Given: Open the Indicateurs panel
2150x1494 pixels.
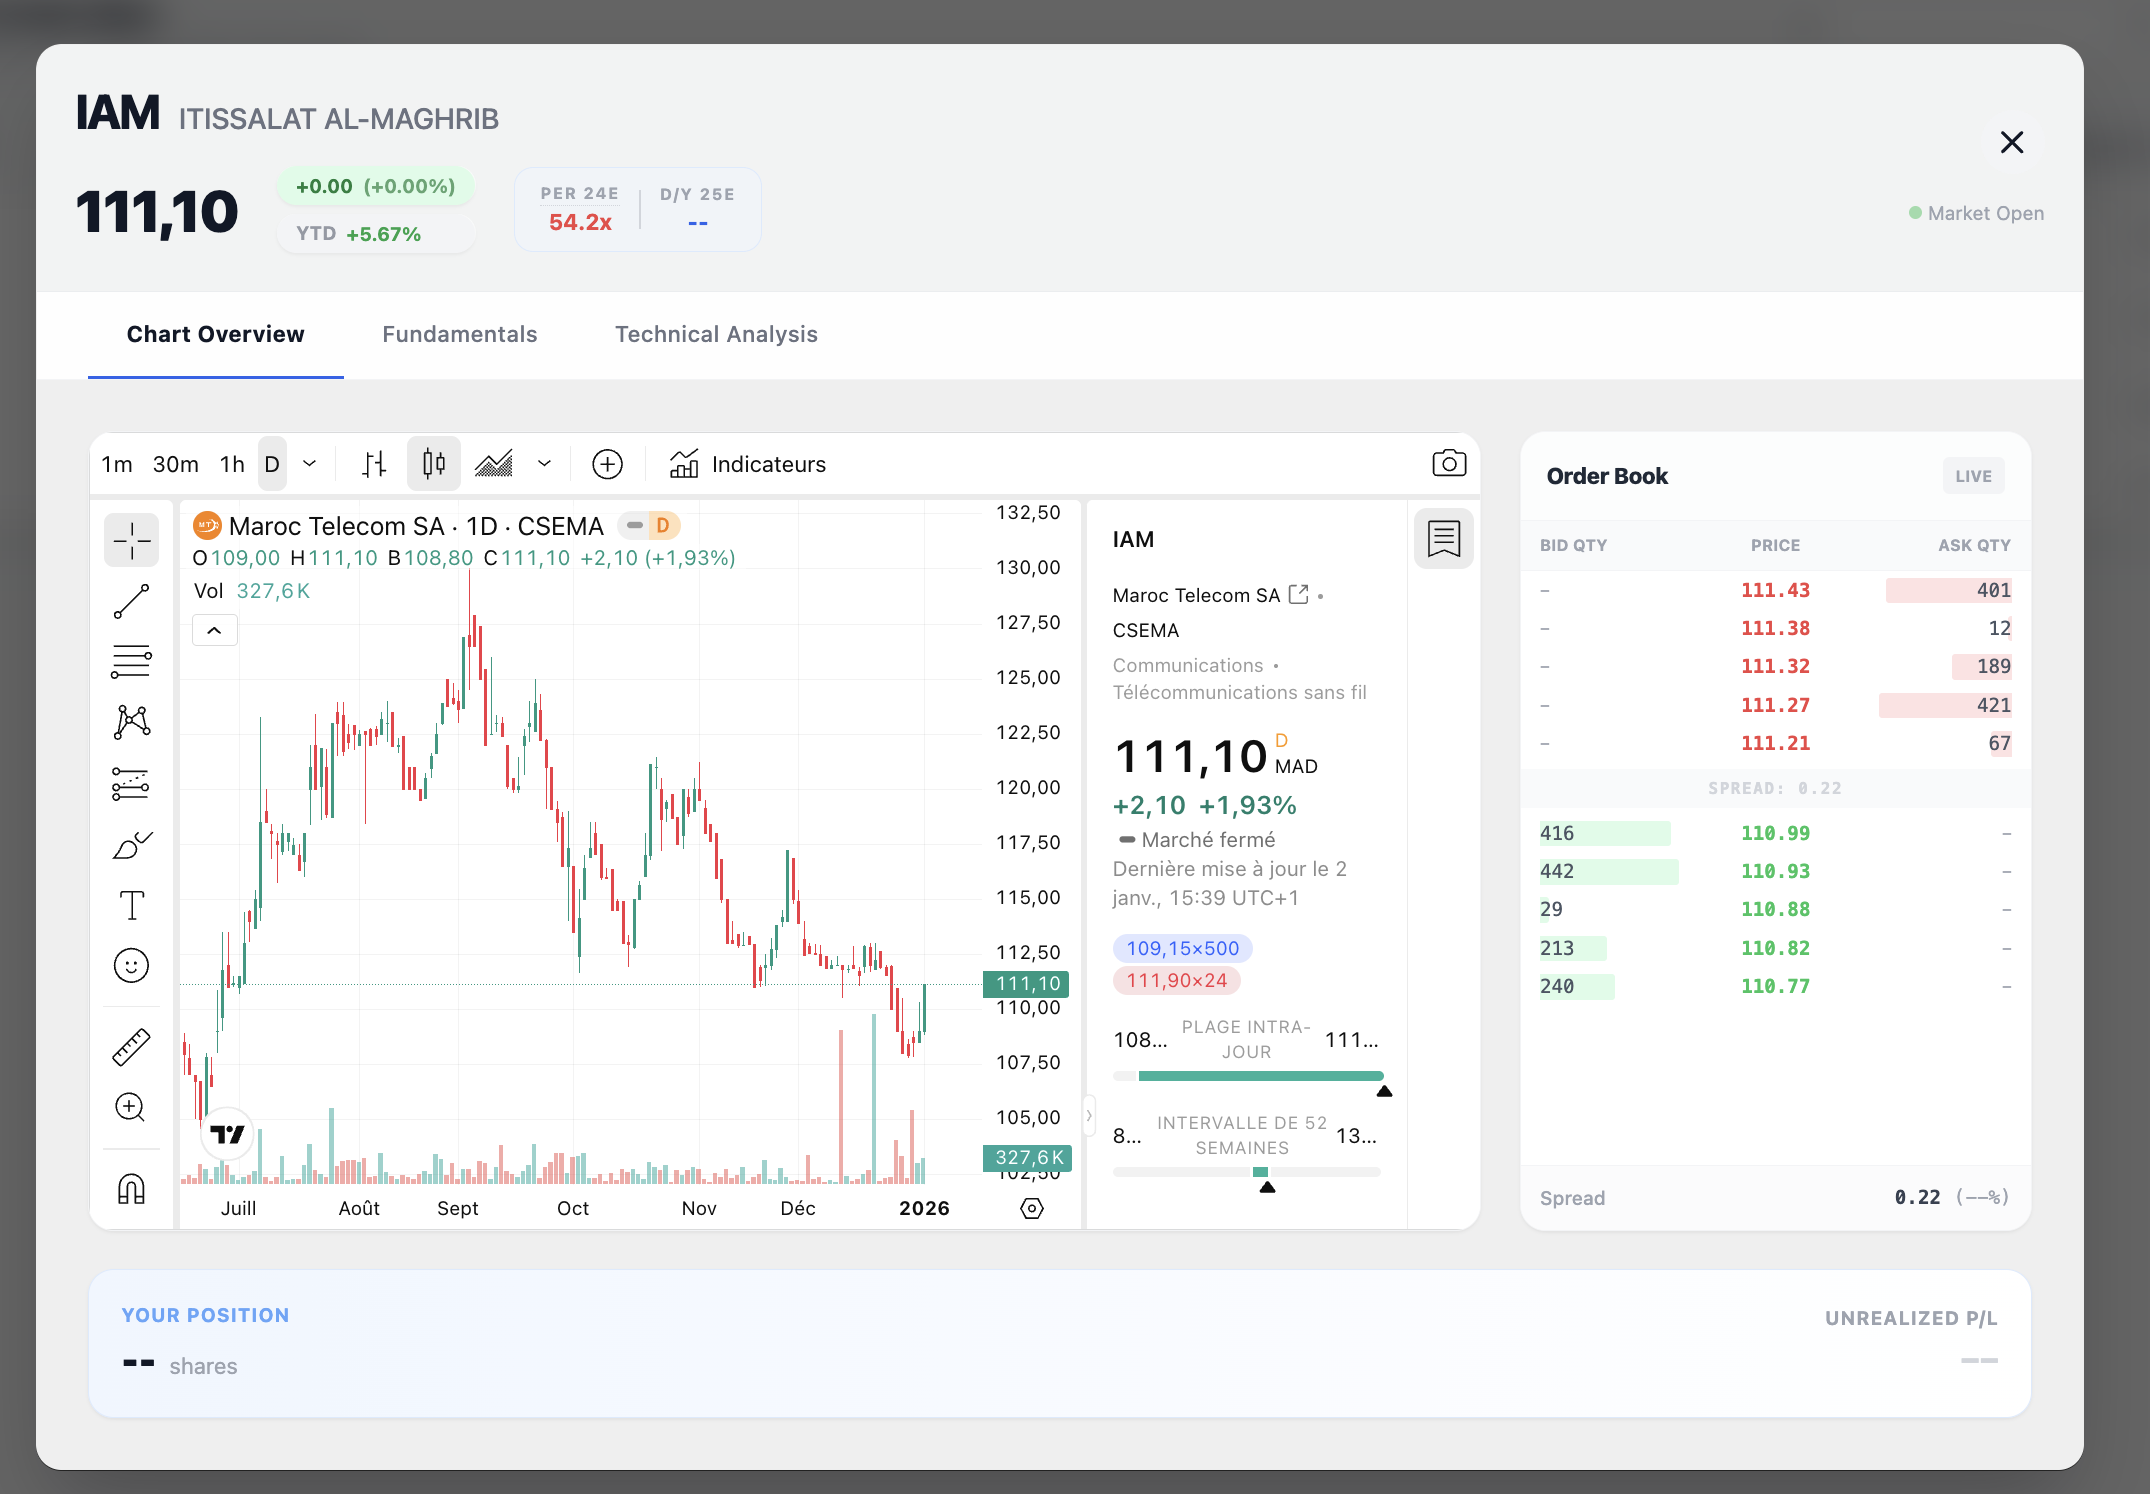Looking at the screenshot, I should click(x=748, y=463).
